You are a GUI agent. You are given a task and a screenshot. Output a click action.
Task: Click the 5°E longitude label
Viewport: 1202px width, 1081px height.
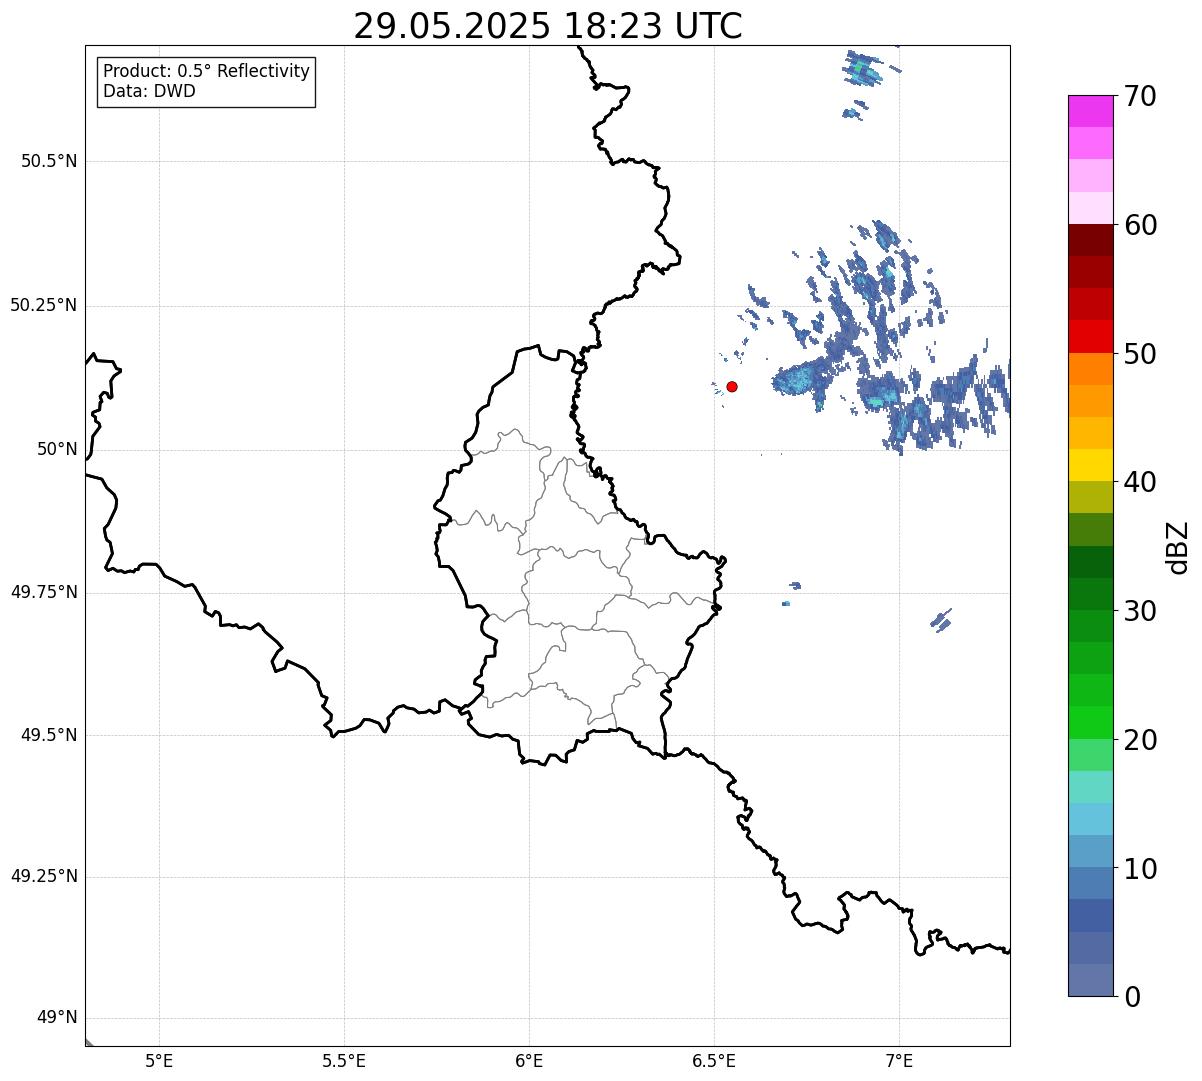[x=159, y=1060]
